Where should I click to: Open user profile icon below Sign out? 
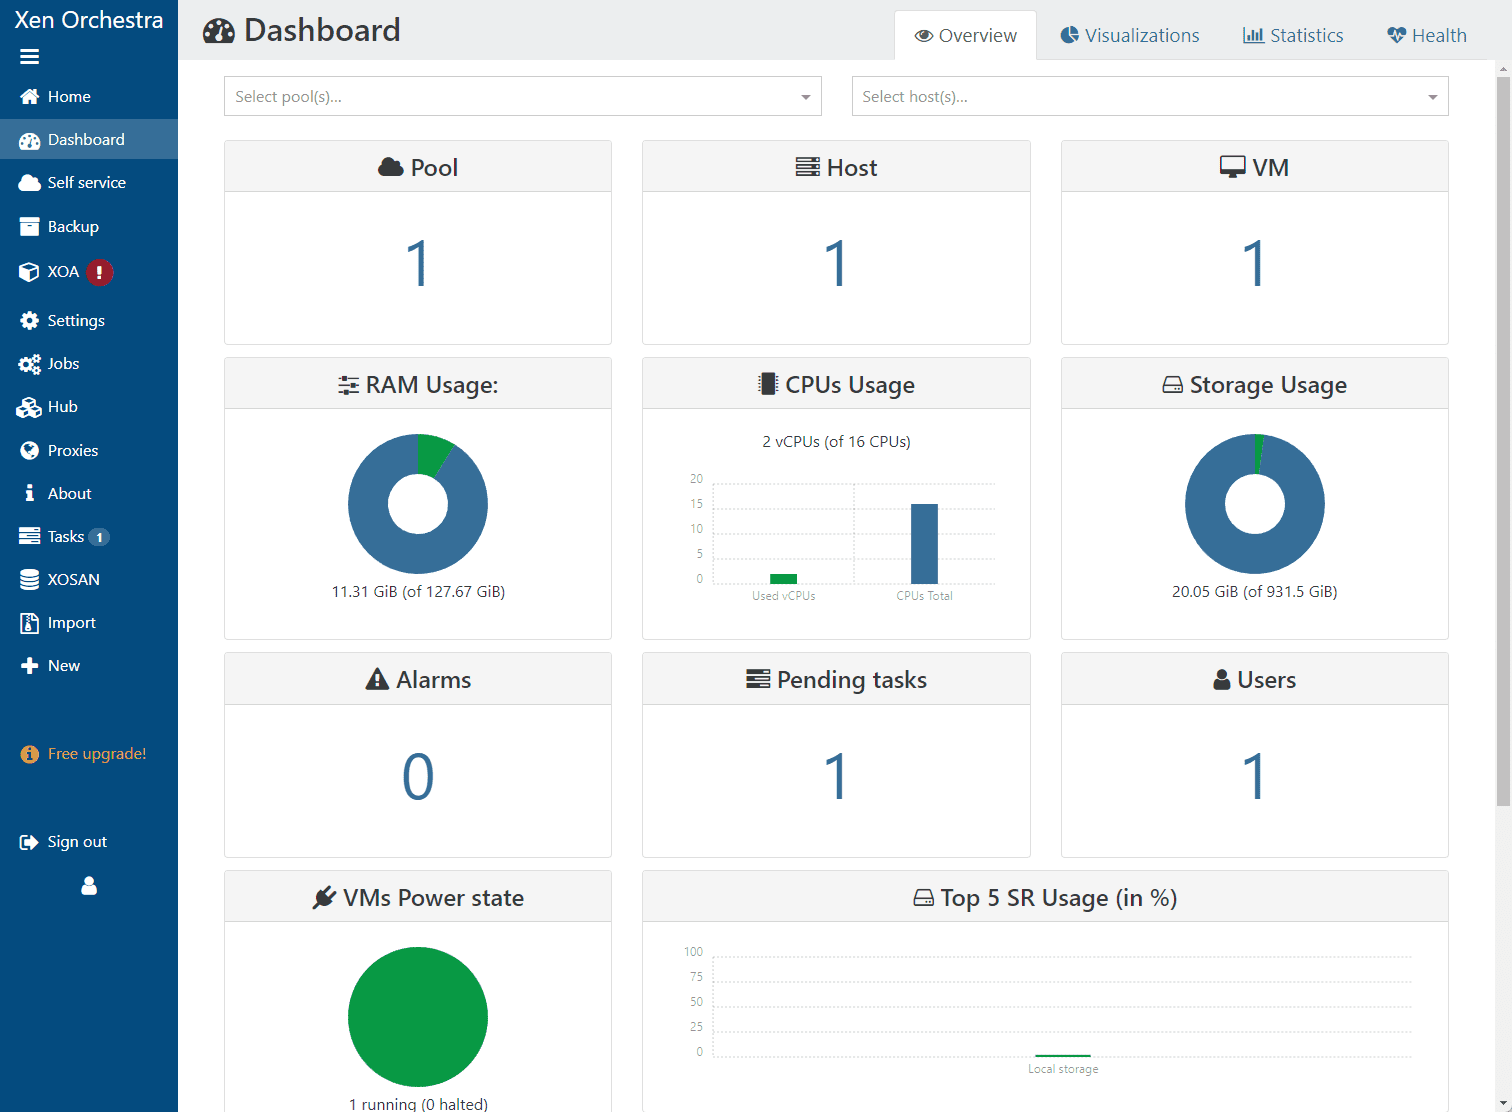(89, 886)
